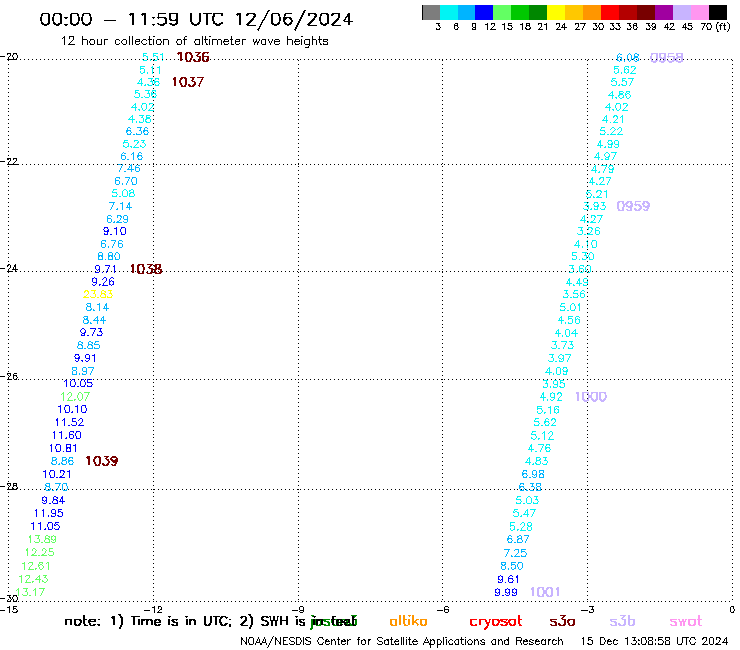Select the wave height value 8.86
This screenshot has height=650, width=740.
tap(62, 461)
